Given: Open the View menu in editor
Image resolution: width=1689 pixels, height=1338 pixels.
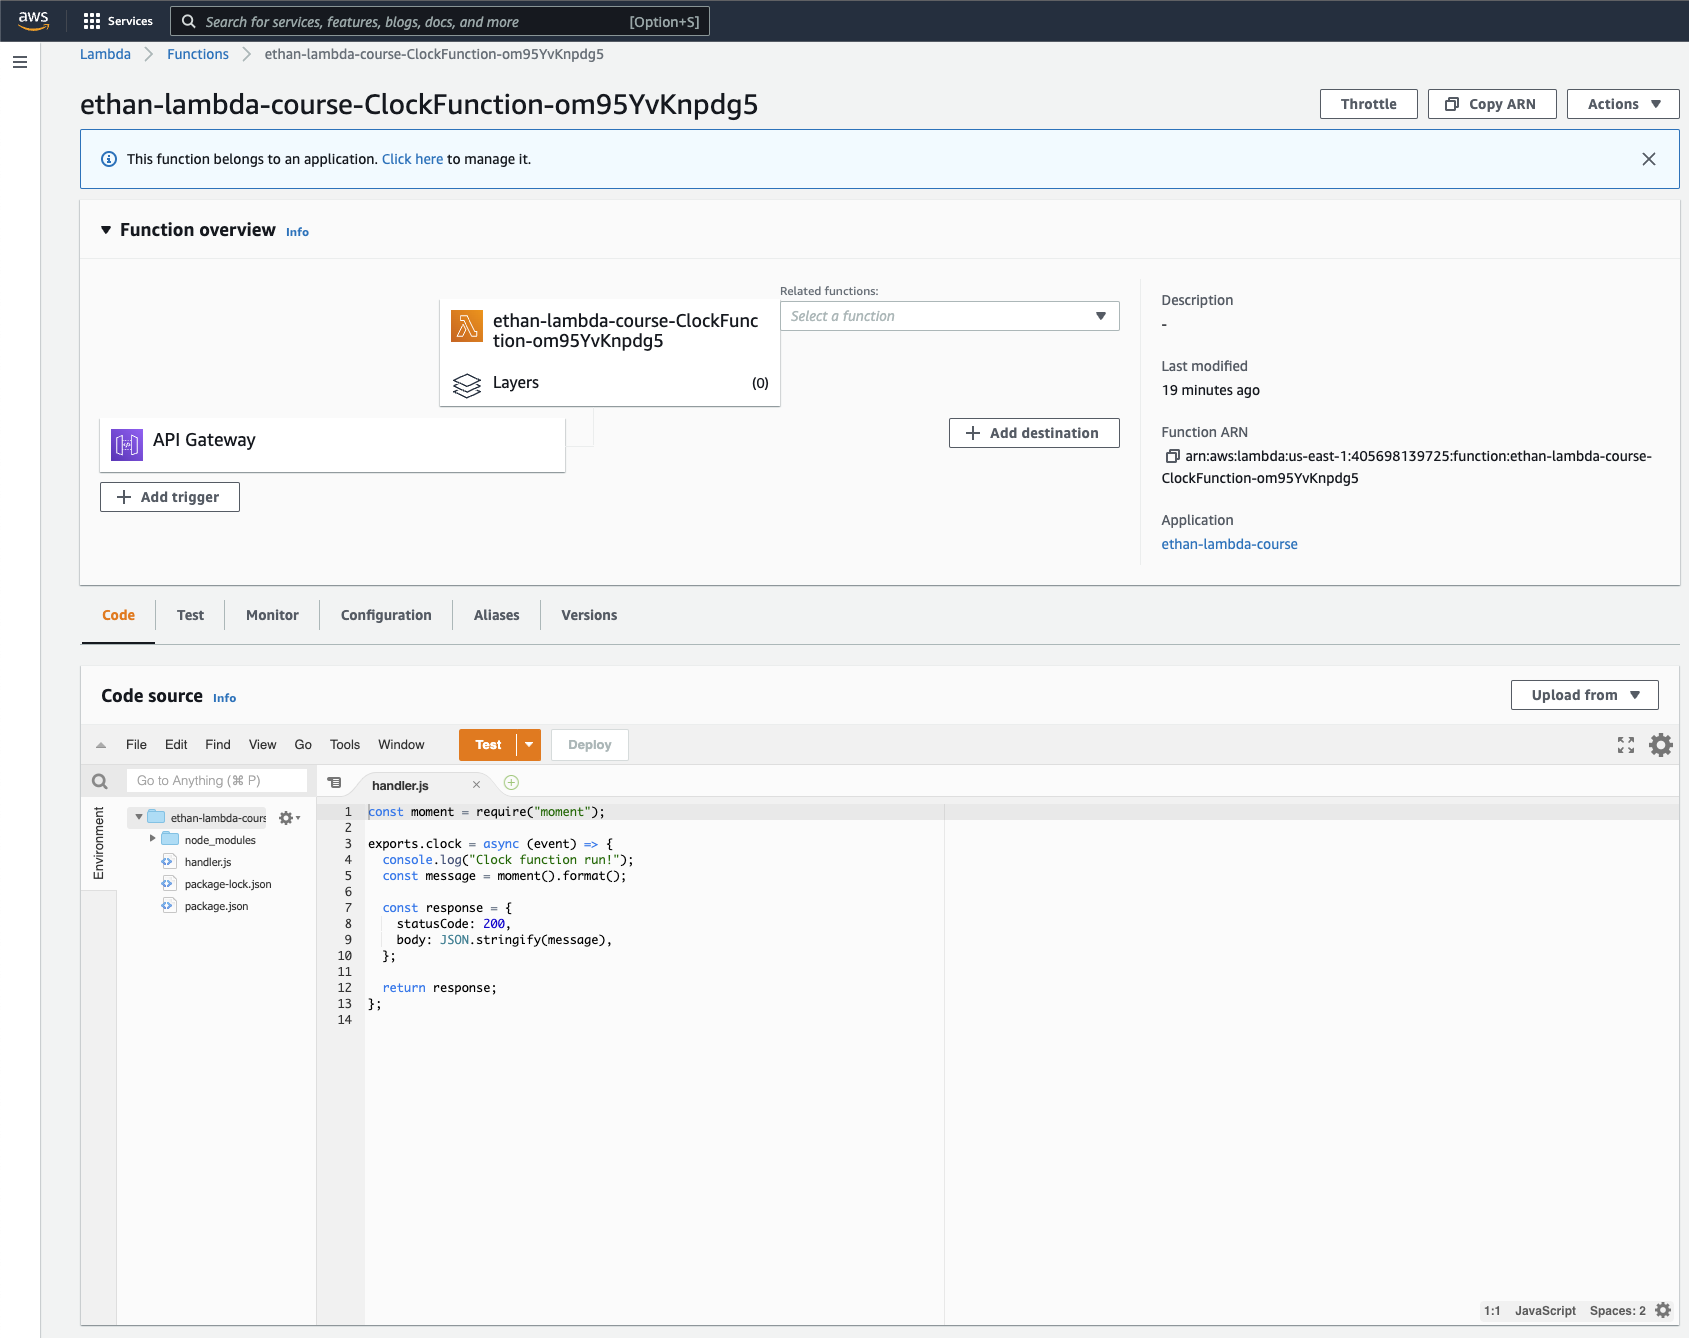Looking at the screenshot, I should (263, 745).
